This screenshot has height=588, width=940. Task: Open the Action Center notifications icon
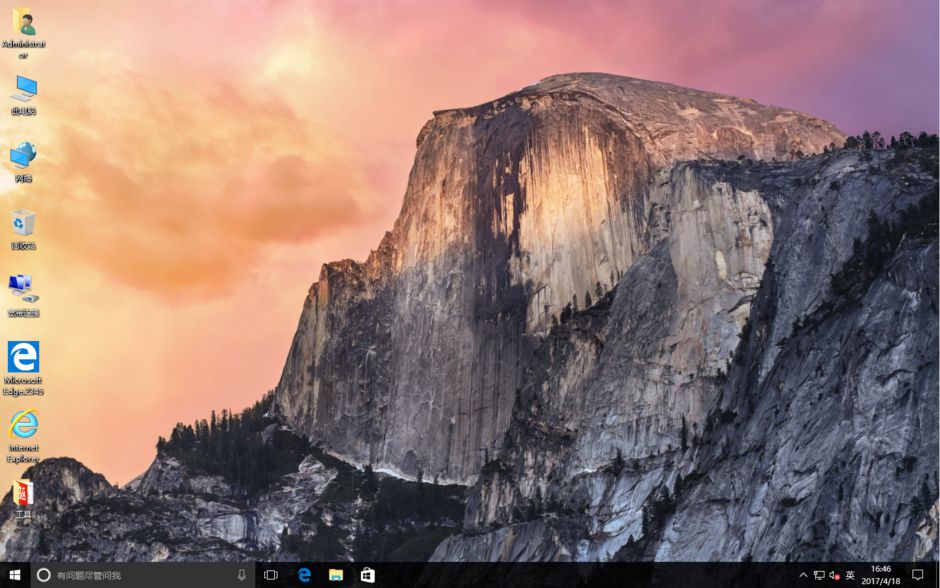918,575
